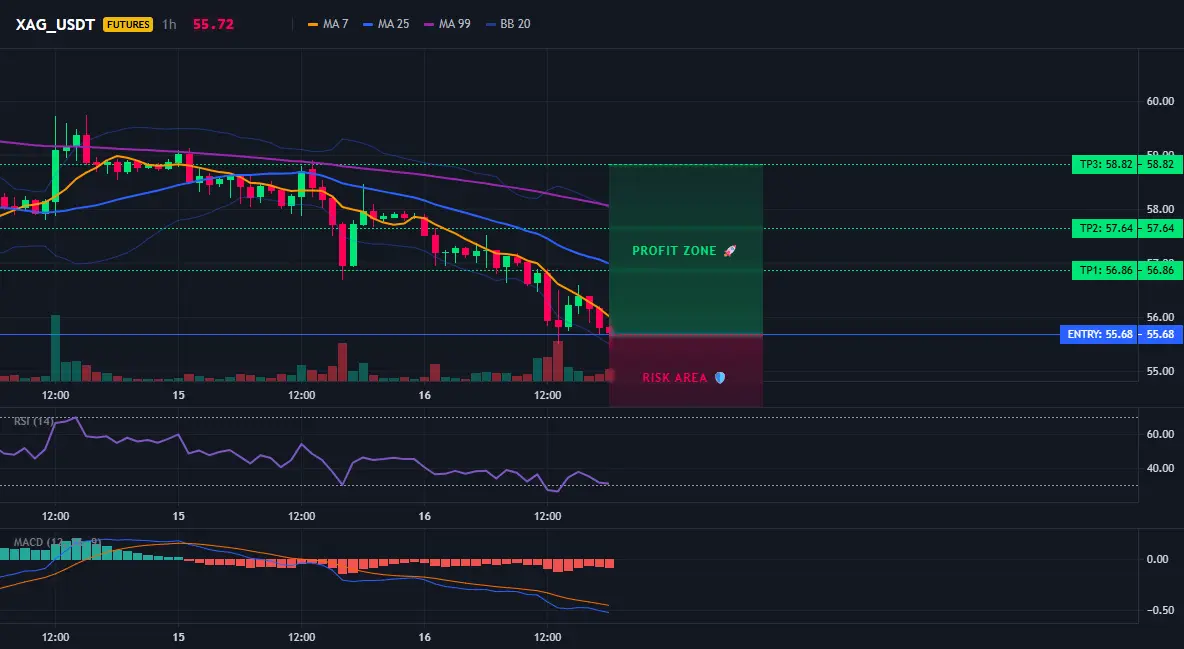Click the MACD axis 0.00 label
This screenshot has height=649, width=1184.
(1158, 560)
